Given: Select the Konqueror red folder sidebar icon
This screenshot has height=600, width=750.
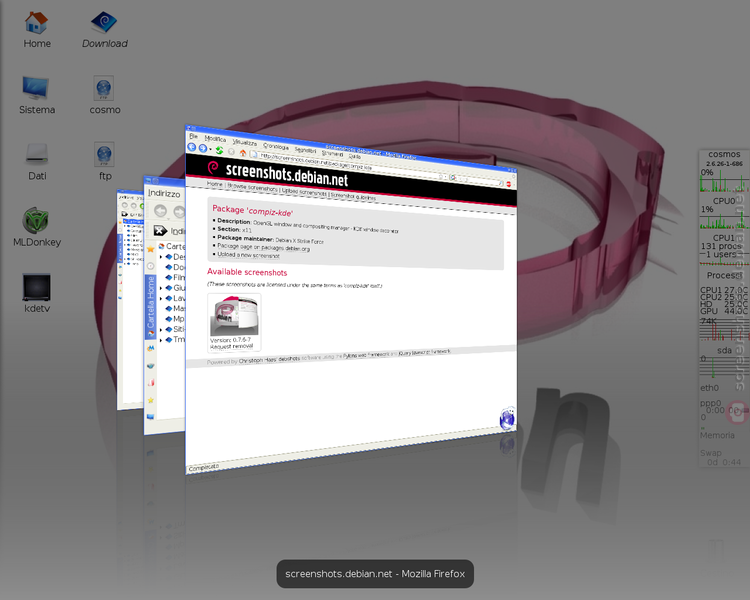Looking at the screenshot, I should tap(150, 382).
